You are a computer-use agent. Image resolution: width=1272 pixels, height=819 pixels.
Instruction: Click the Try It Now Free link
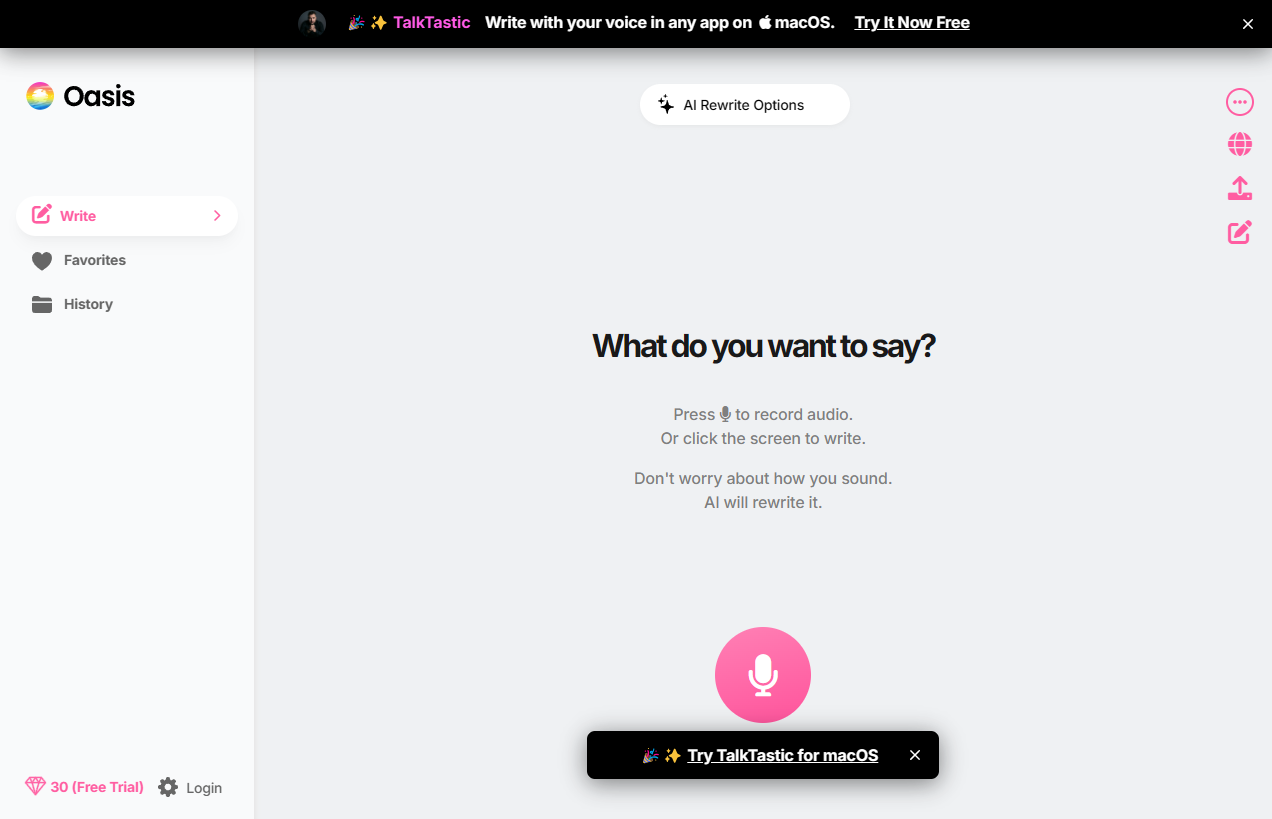pos(912,22)
